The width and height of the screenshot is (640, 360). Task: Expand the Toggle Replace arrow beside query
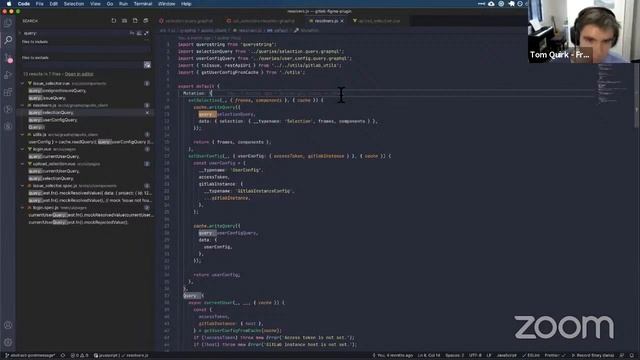pos(19,33)
